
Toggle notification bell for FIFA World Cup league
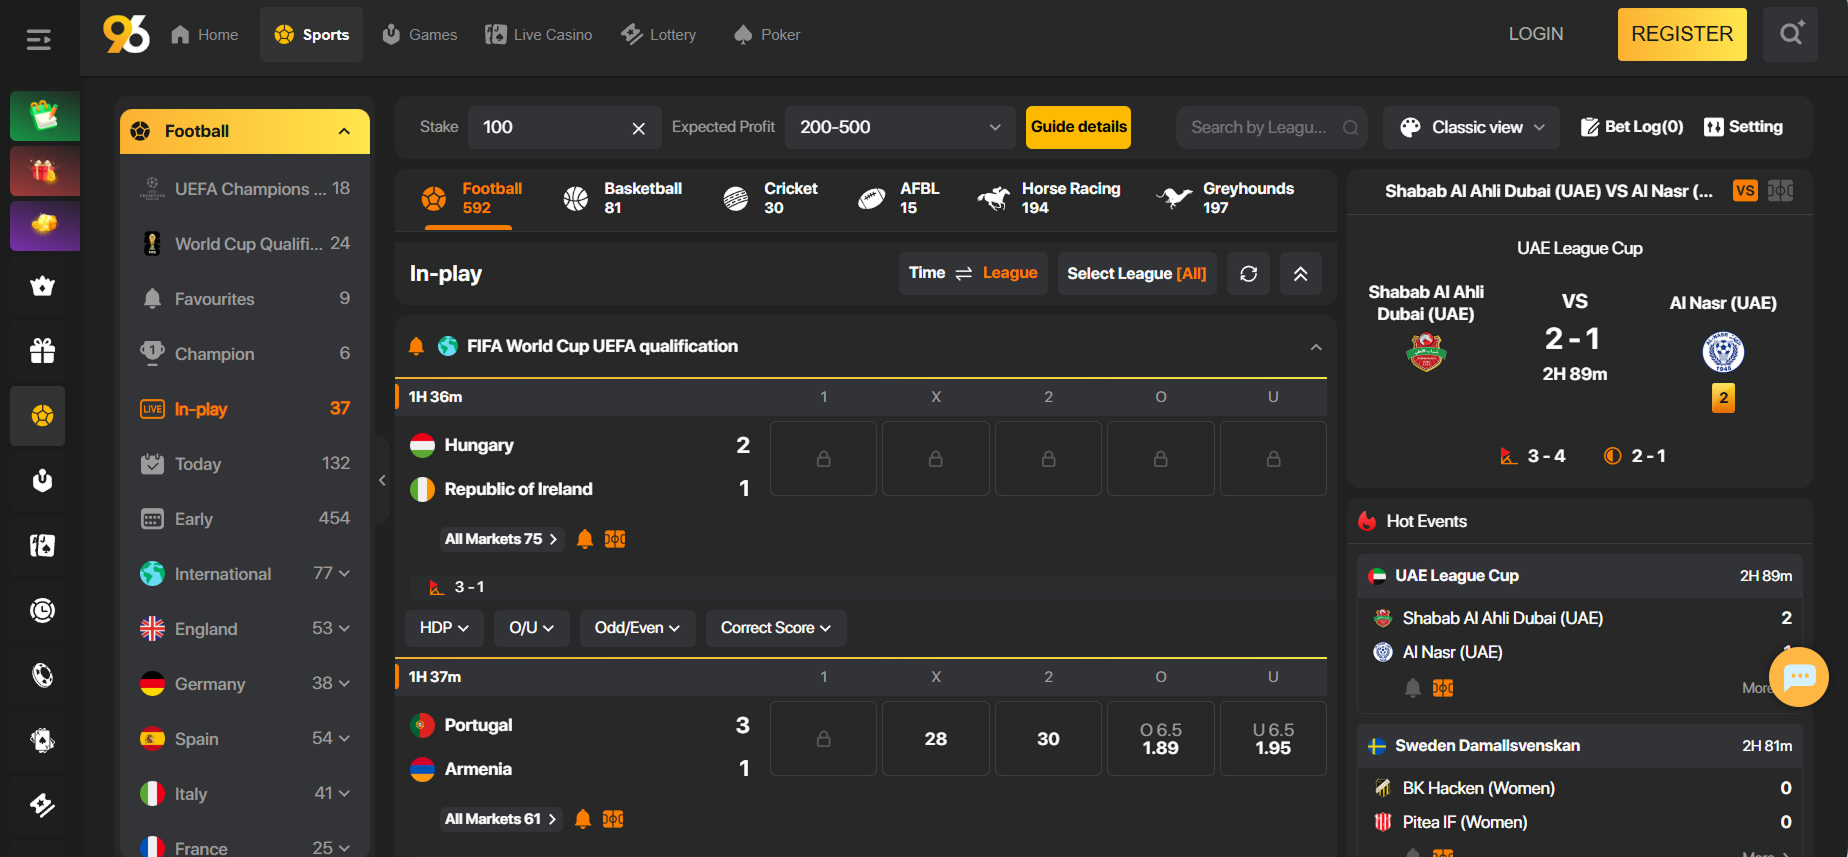(x=417, y=346)
